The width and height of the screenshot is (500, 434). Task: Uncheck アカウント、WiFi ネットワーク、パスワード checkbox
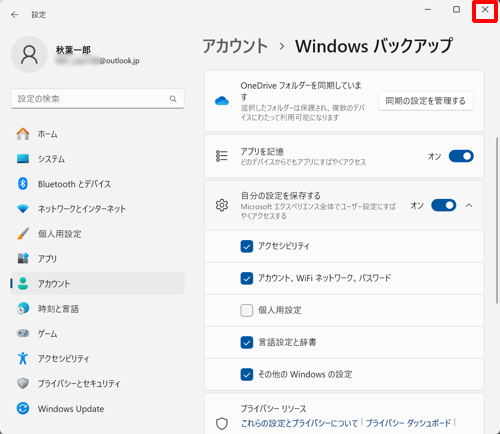pos(247,278)
